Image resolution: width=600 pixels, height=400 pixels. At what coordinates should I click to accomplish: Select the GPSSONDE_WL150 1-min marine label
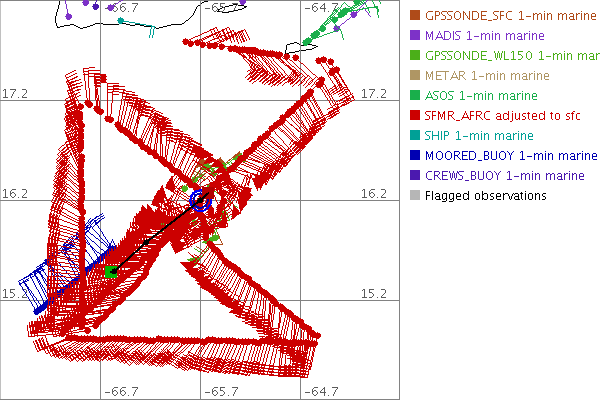click(511, 55)
